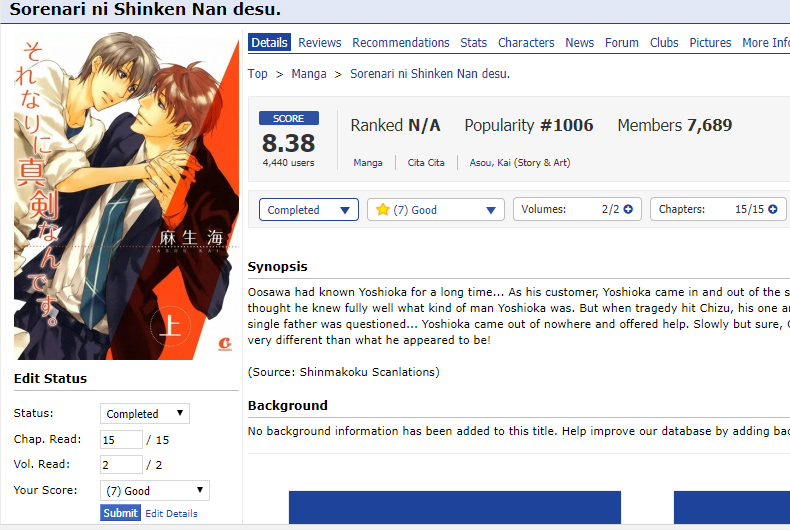Expand Status dropdown in Edit Status panel
The width and height of the screenshot is (790, 530).
tap(145, 414)
